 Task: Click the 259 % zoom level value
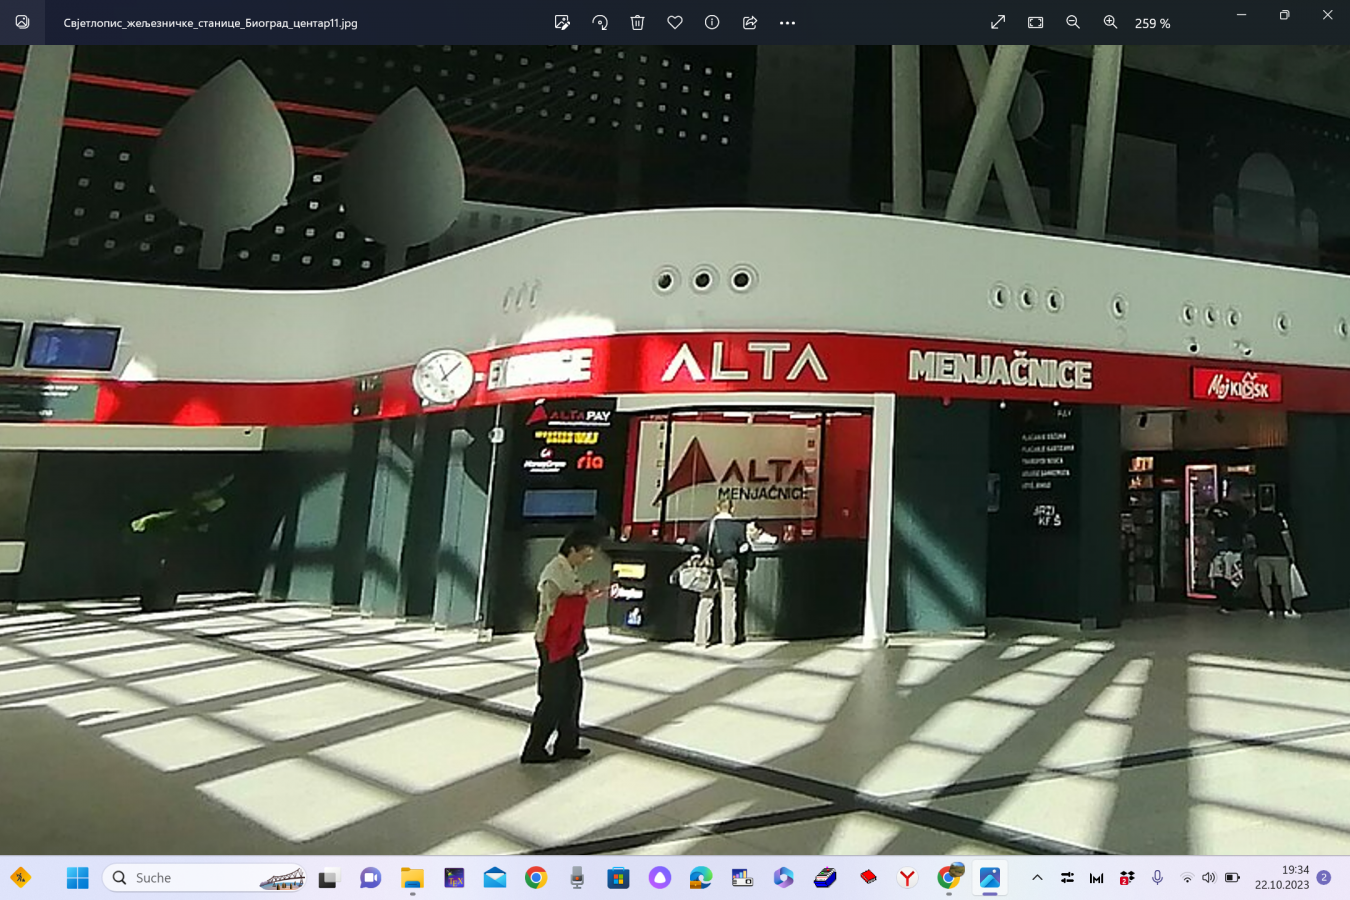pos(1152,23)
